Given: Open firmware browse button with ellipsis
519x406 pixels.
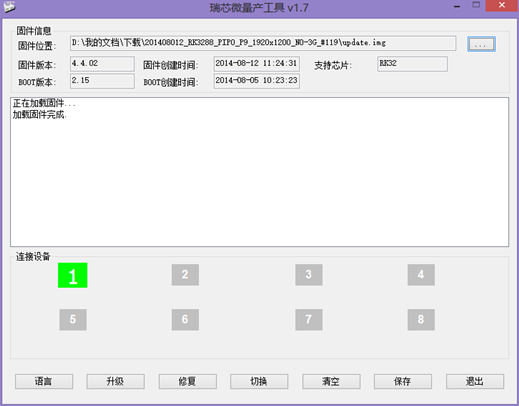Looking at the screenshot, I should pyautogui.click(x=481, y=44).
